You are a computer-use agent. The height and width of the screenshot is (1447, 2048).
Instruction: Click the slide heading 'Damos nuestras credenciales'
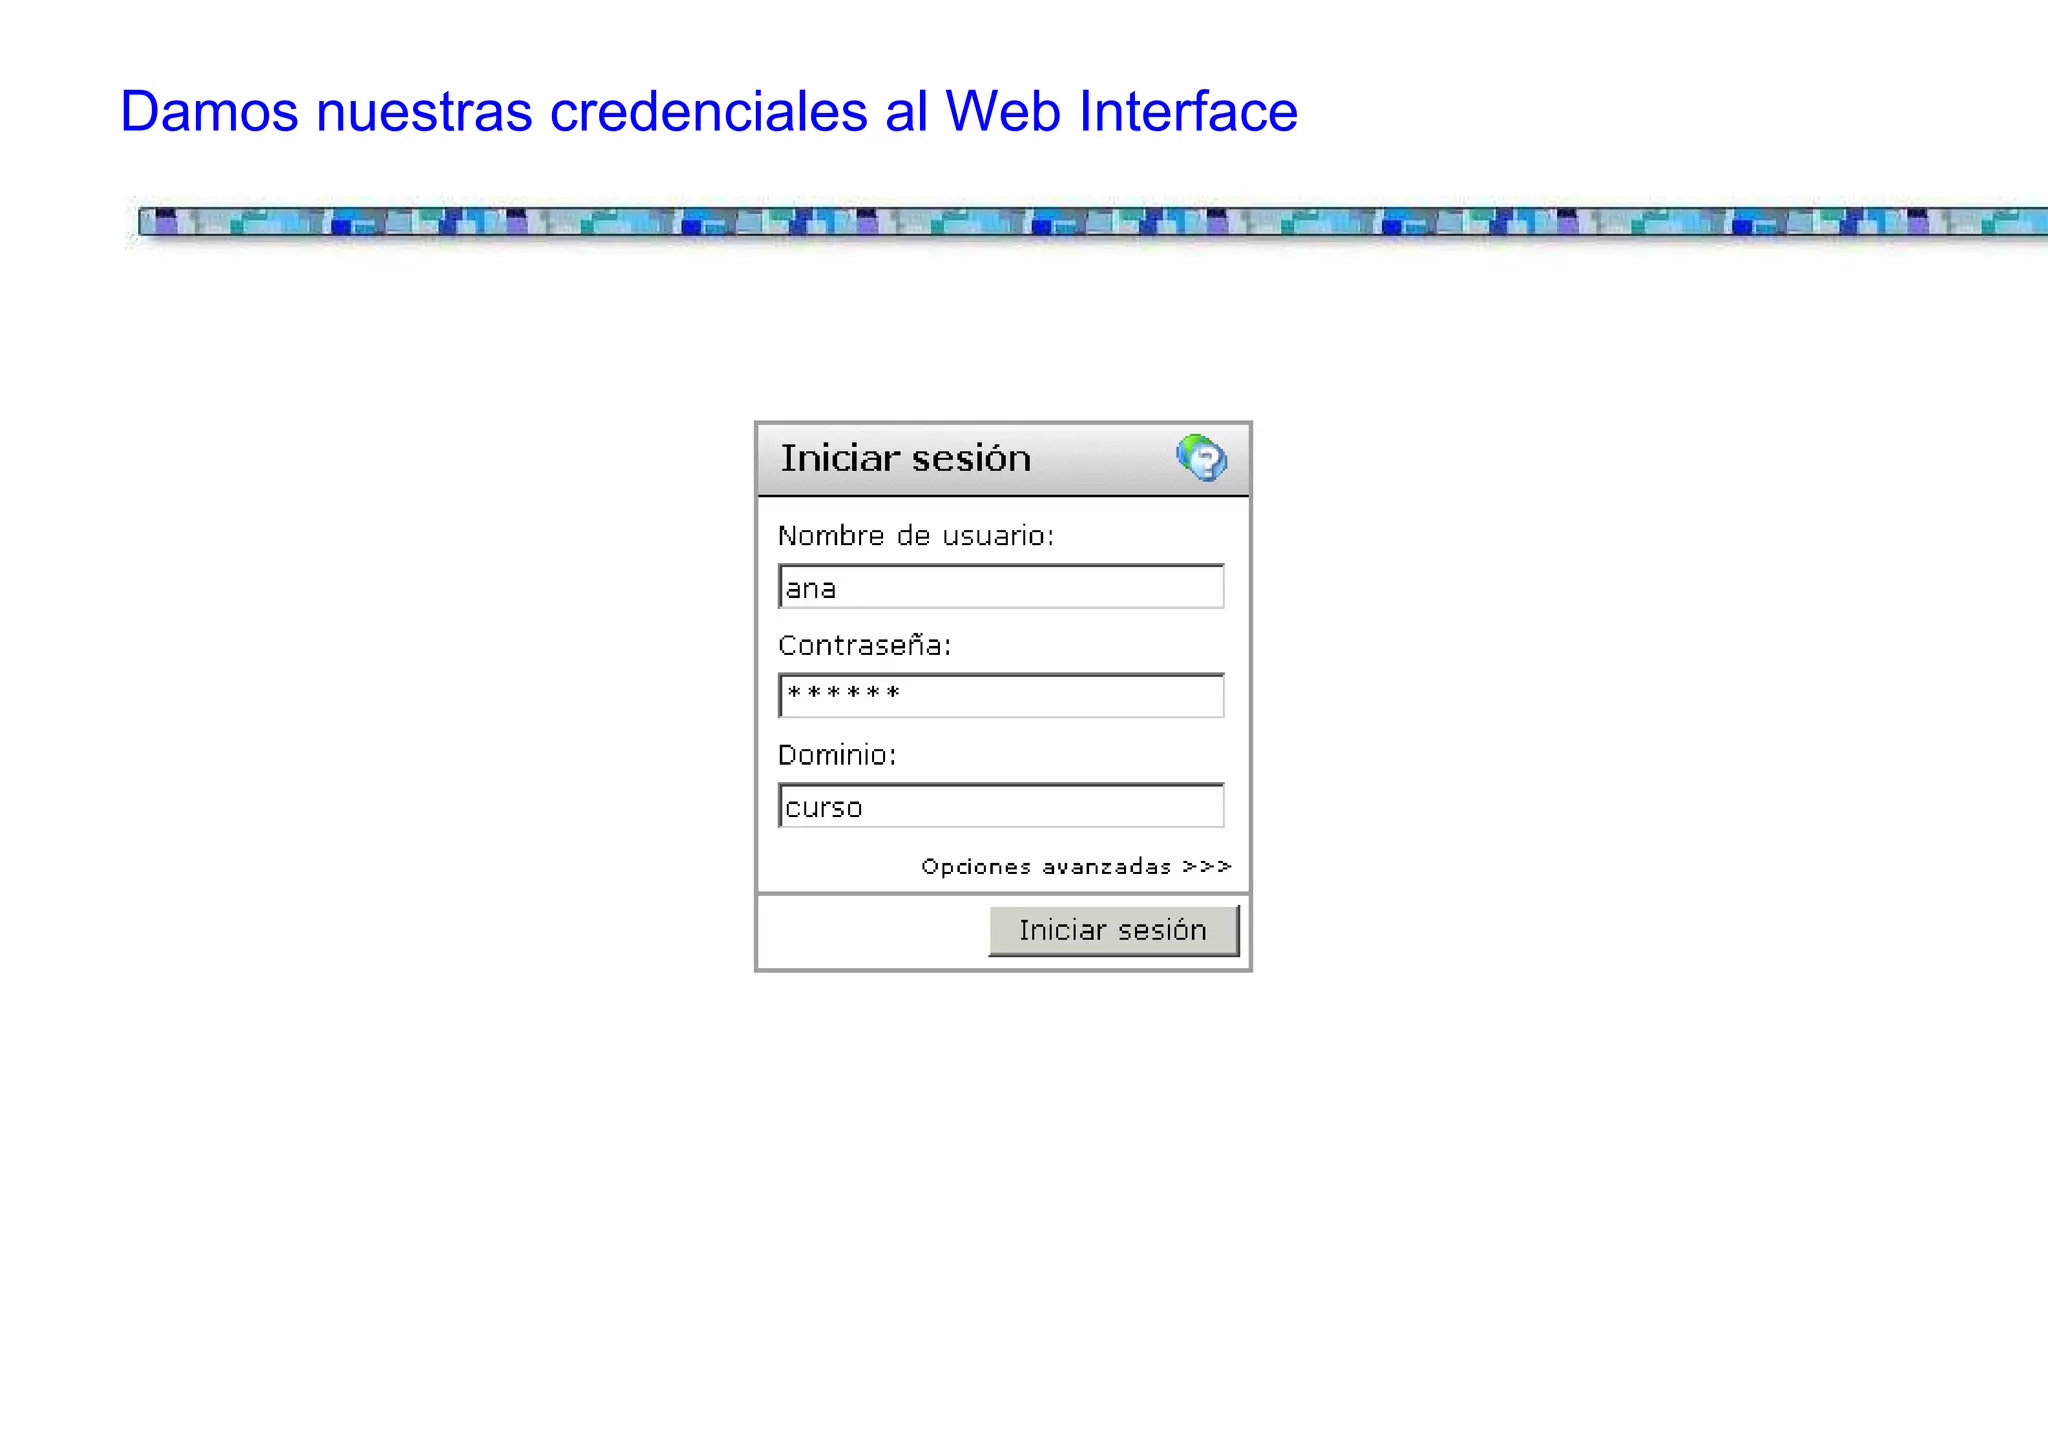tap(493, 111)
